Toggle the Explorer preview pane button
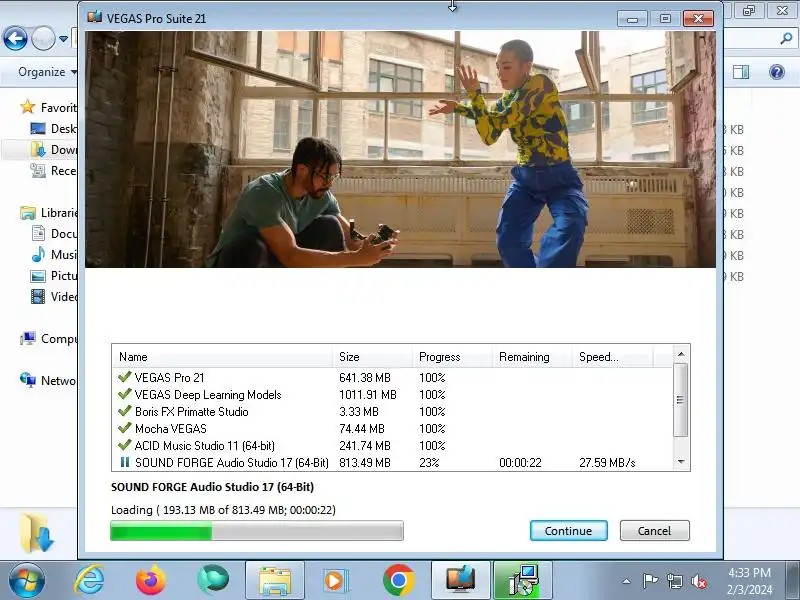Image resolution: width=800 pixels, height=600 pixels. pos(741,72)
